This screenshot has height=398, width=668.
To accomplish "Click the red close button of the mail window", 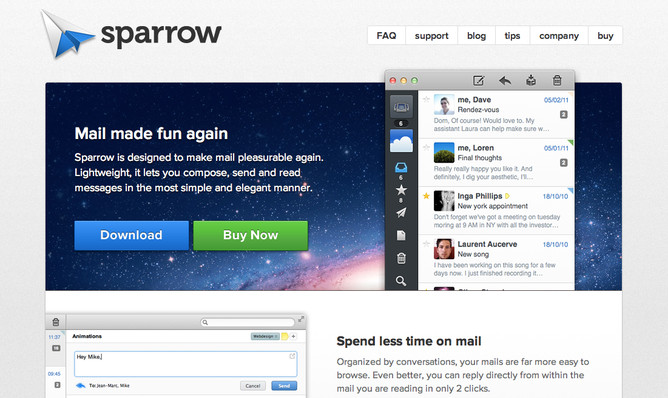I will [393, 81].
